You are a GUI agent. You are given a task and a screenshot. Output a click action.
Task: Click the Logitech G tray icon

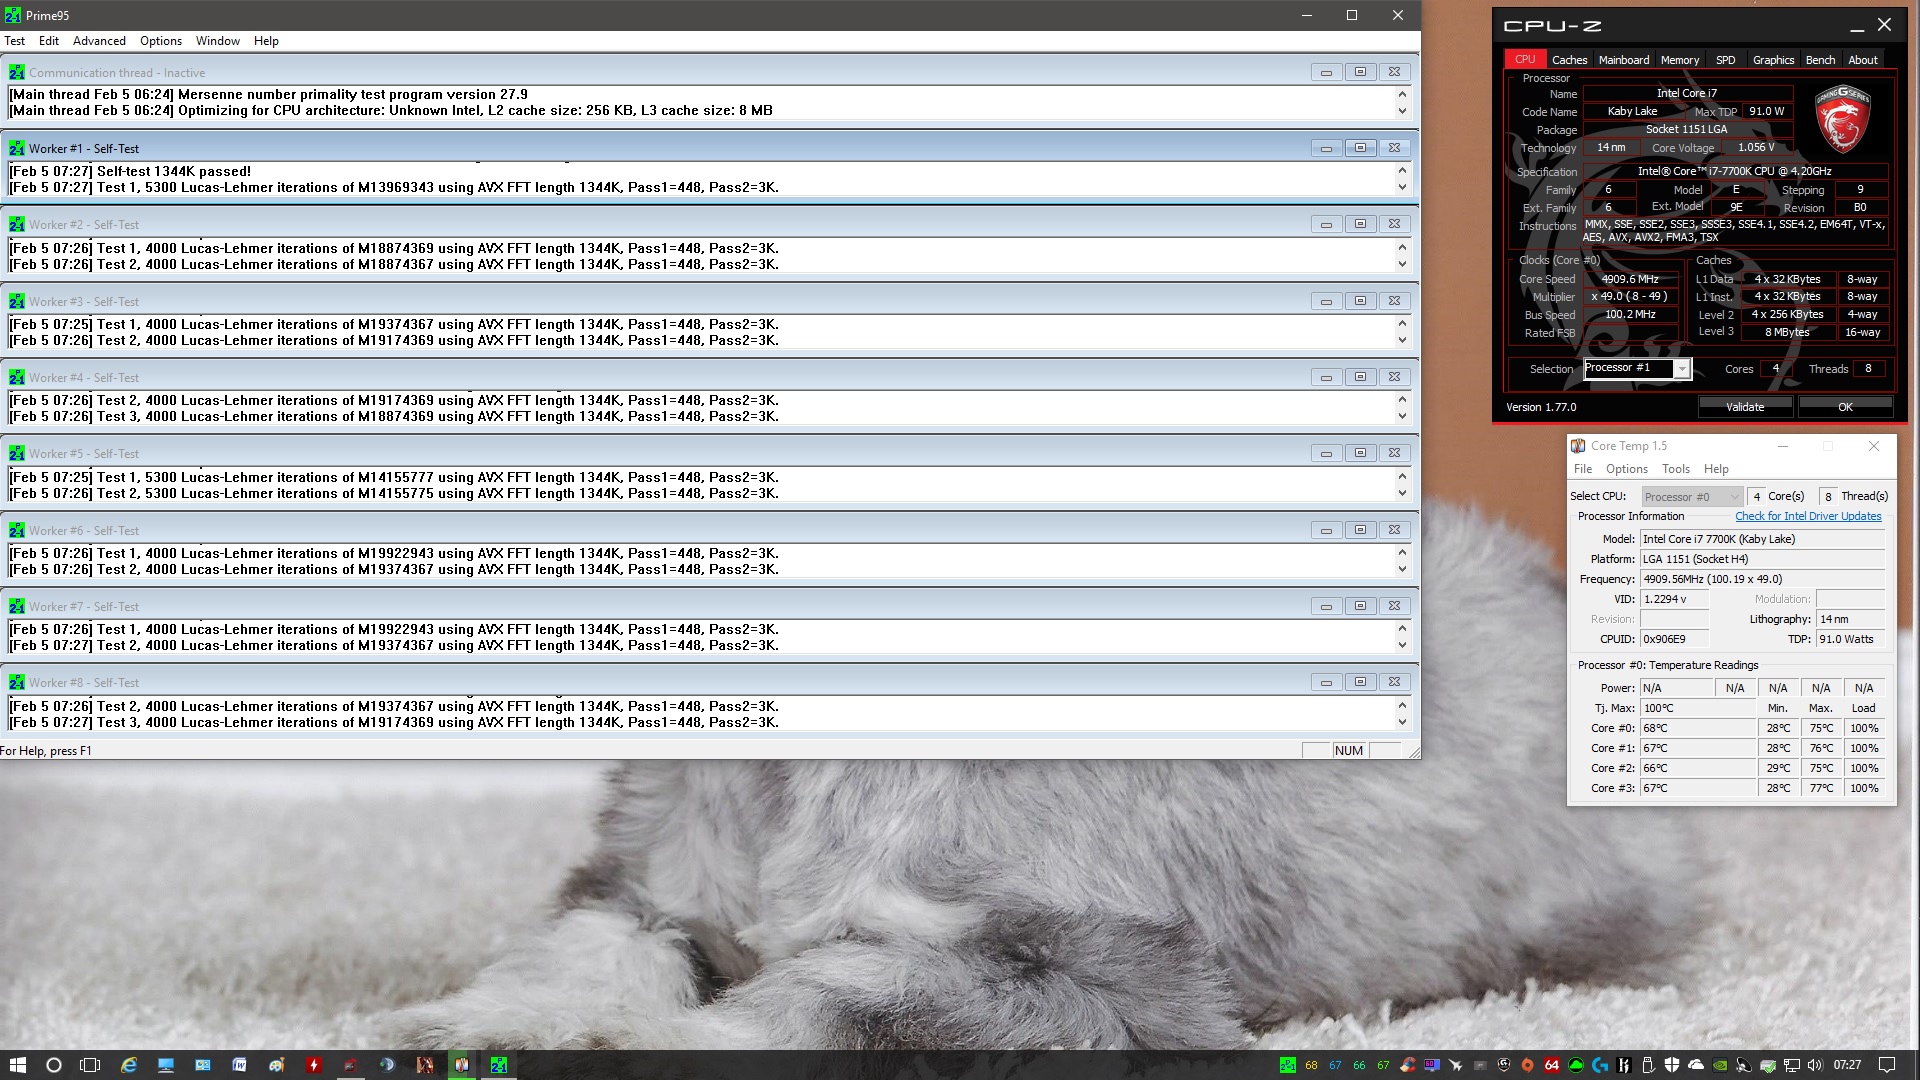click(x=1600, y=1065)
